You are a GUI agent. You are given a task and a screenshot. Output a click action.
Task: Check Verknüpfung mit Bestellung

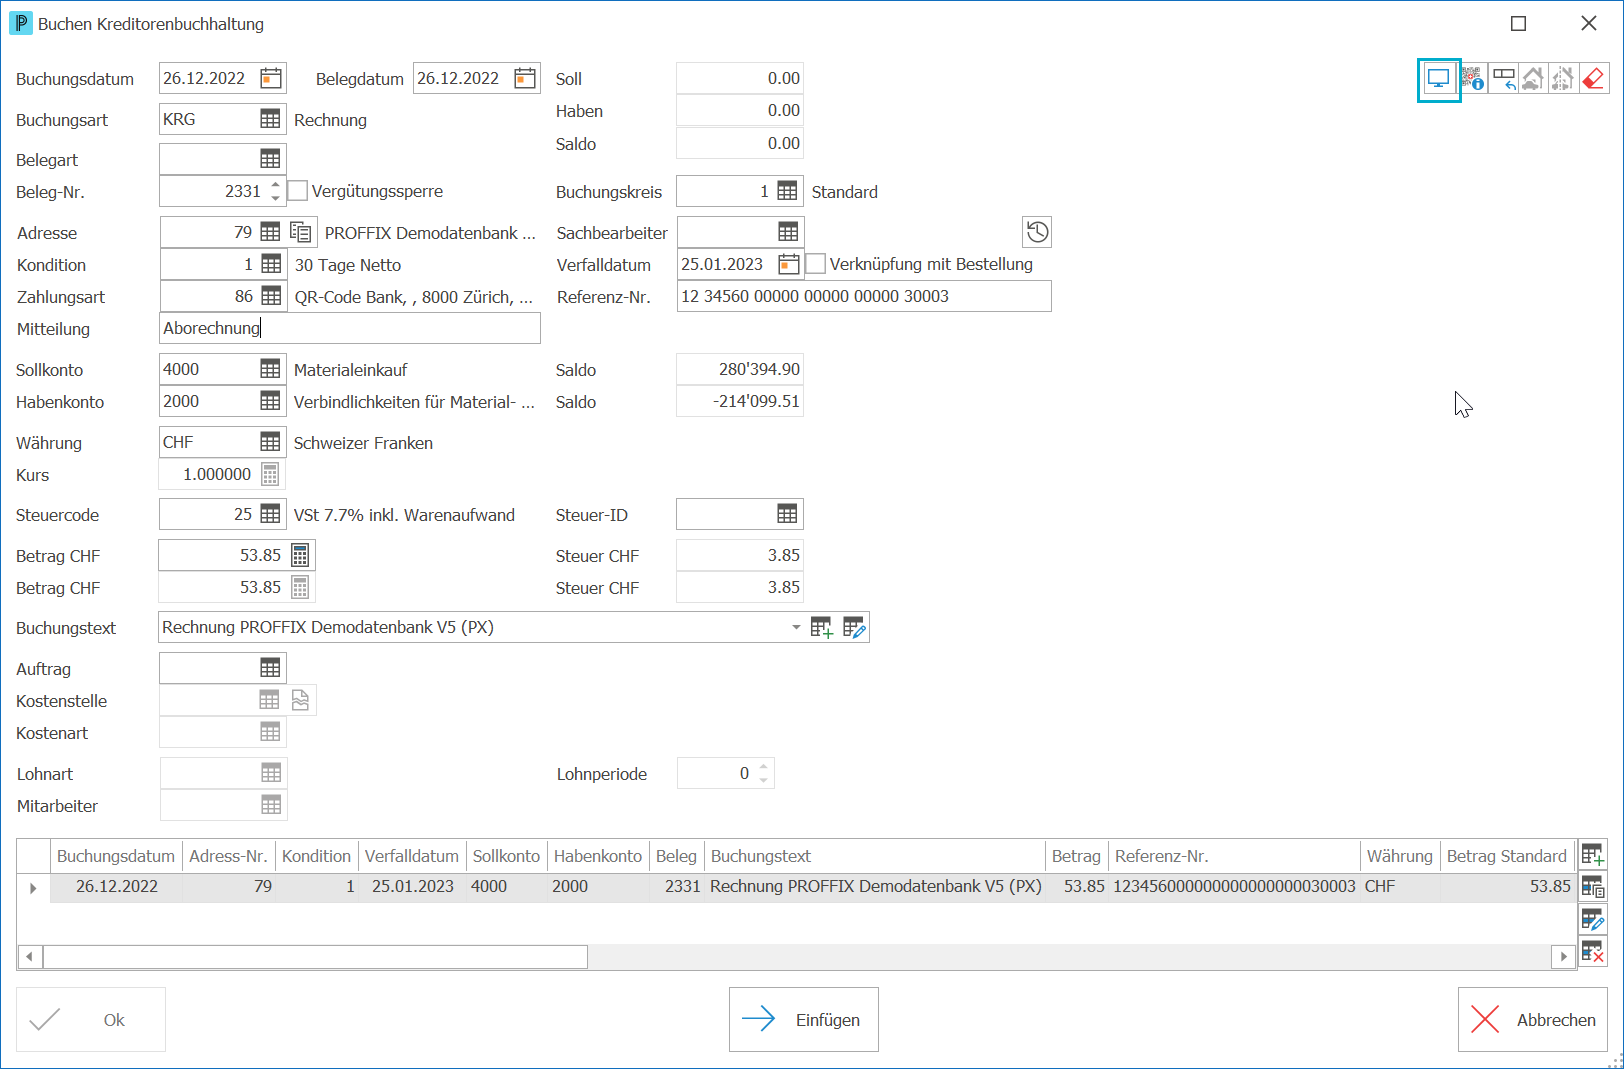[816, 264]
